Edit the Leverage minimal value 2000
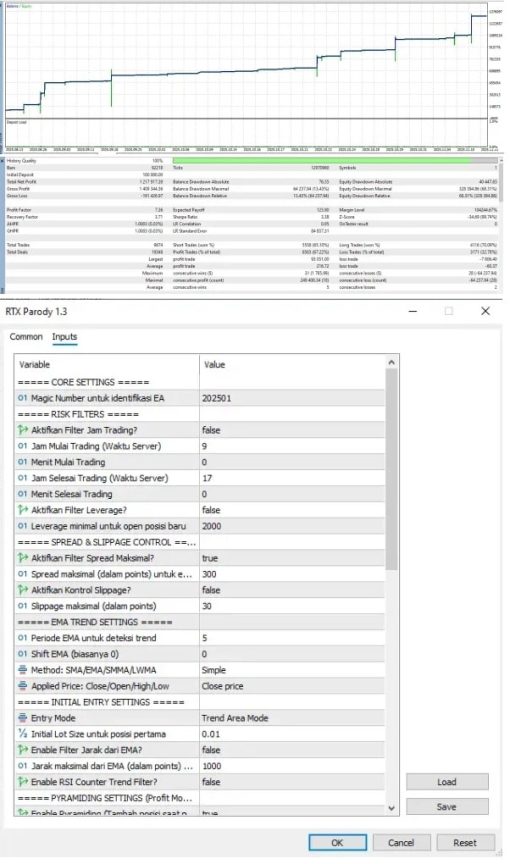Image resolution: width=510 pixels, height=864 pixels. (292, 526)
